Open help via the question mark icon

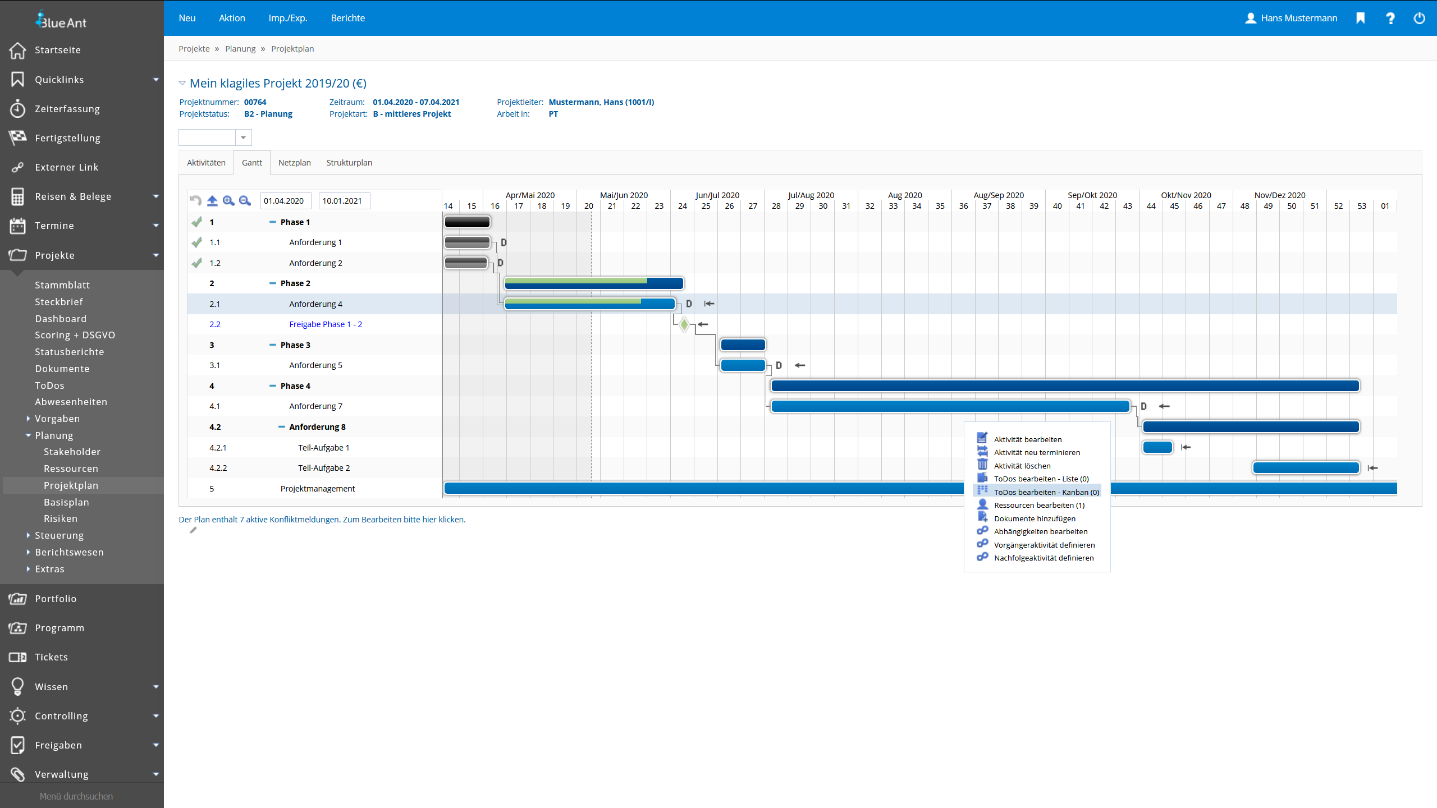(1390, 18)
